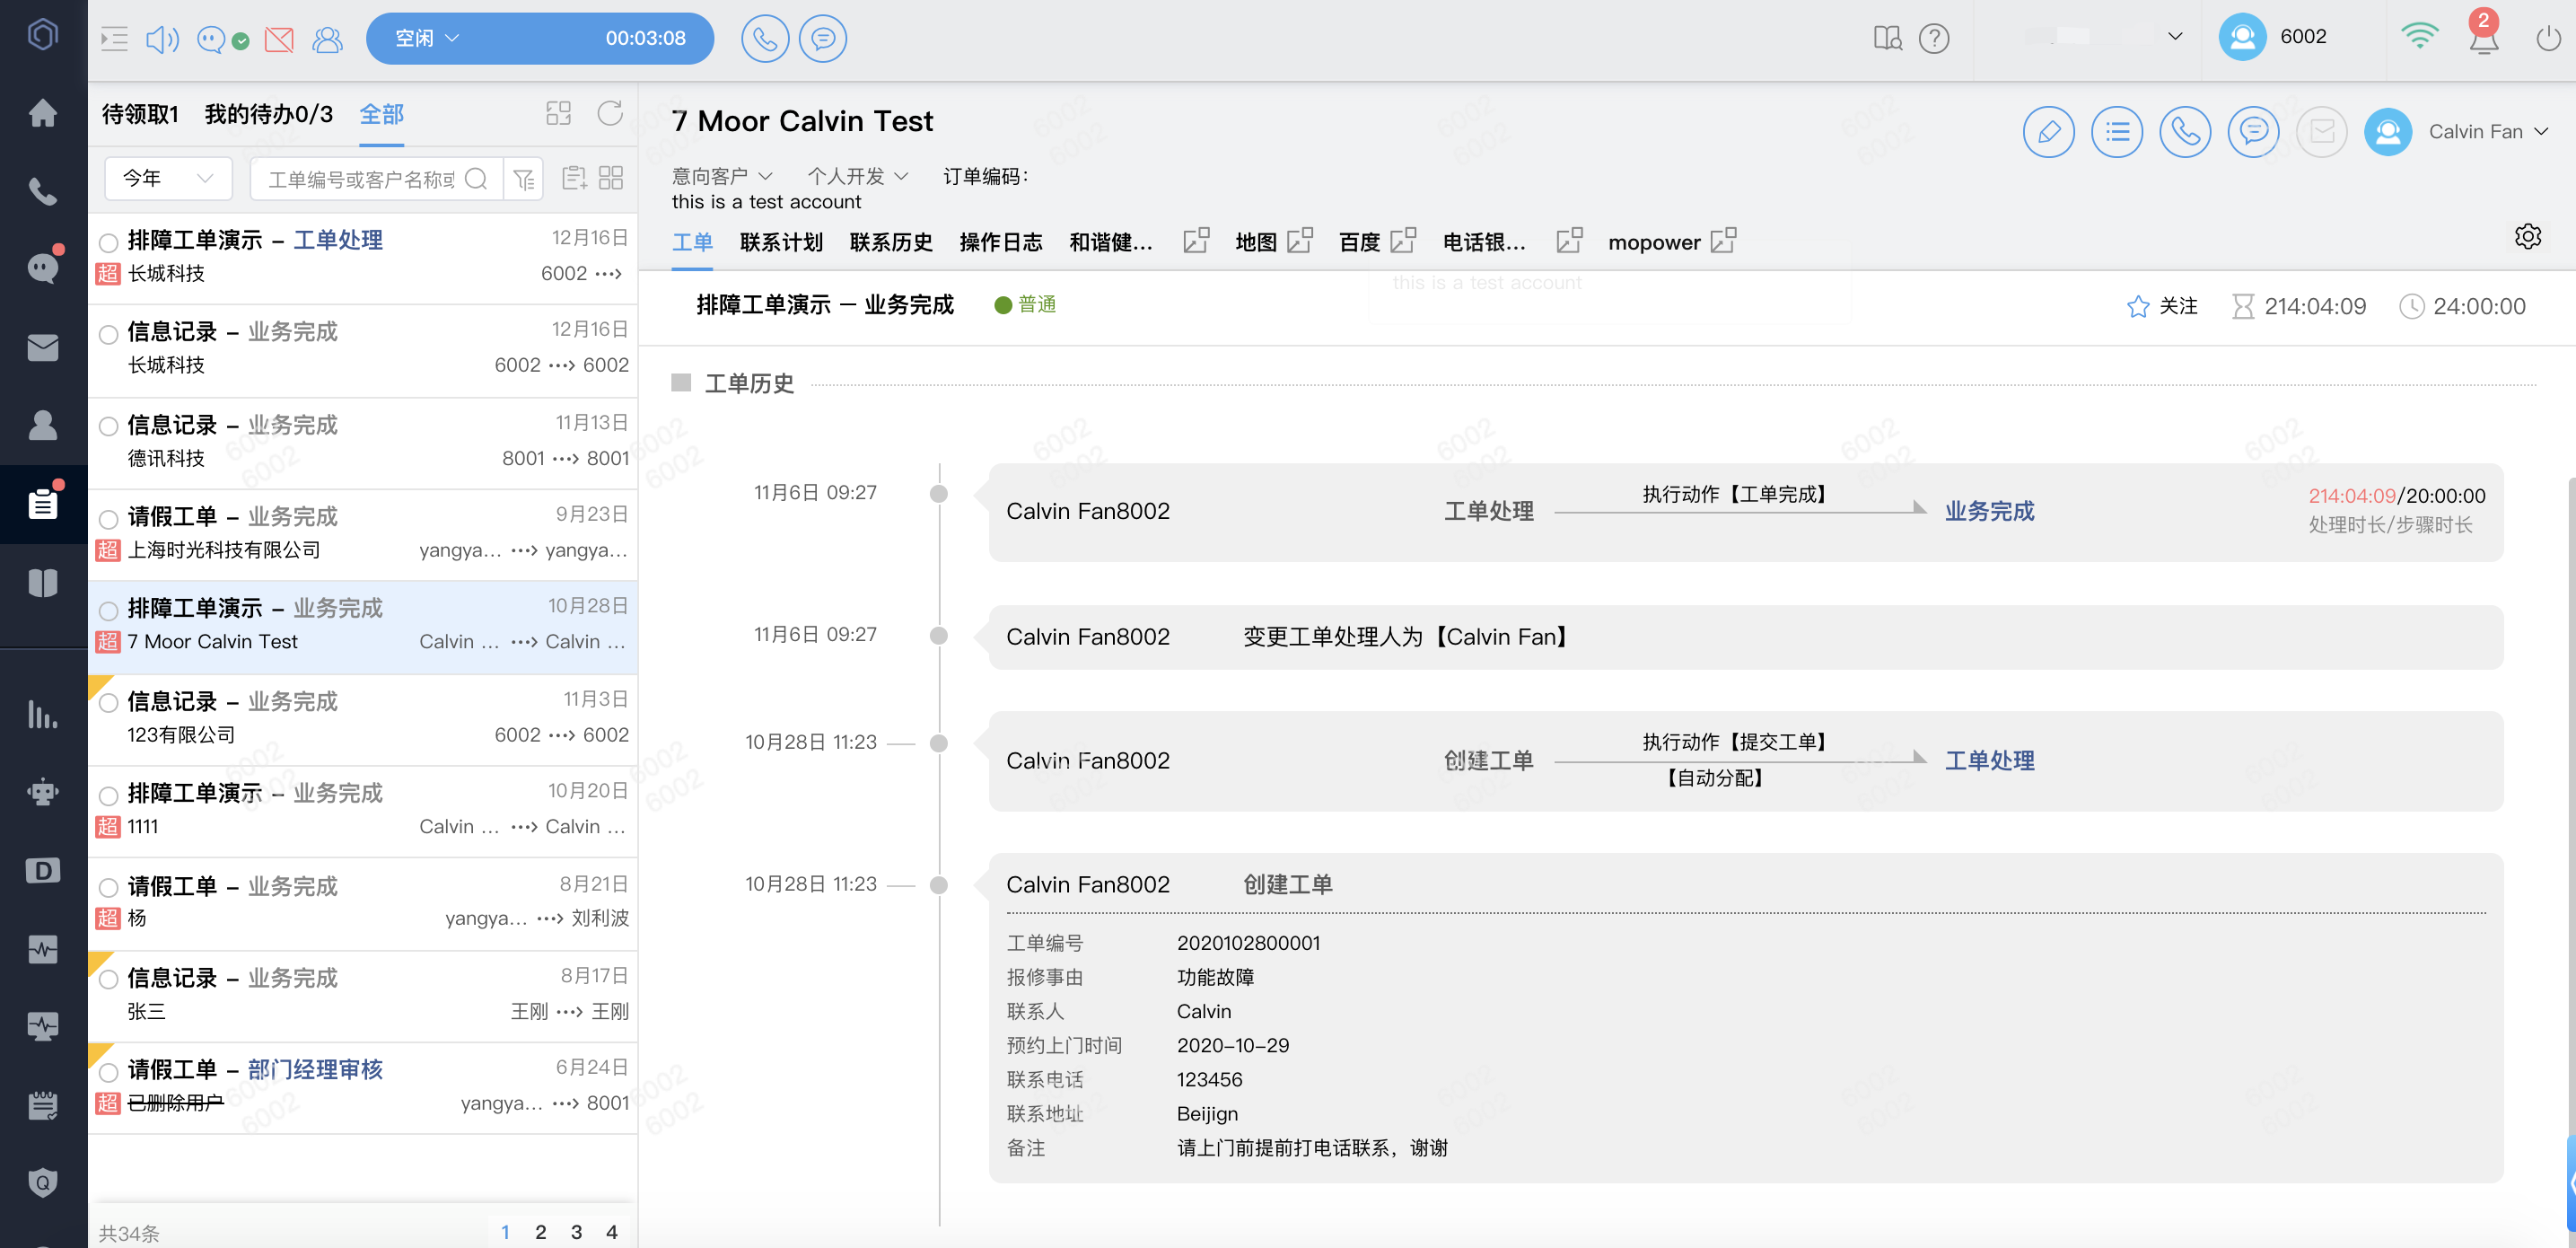
Task: Go to page 2 of the list
Action: click(x=541, y=1232)
